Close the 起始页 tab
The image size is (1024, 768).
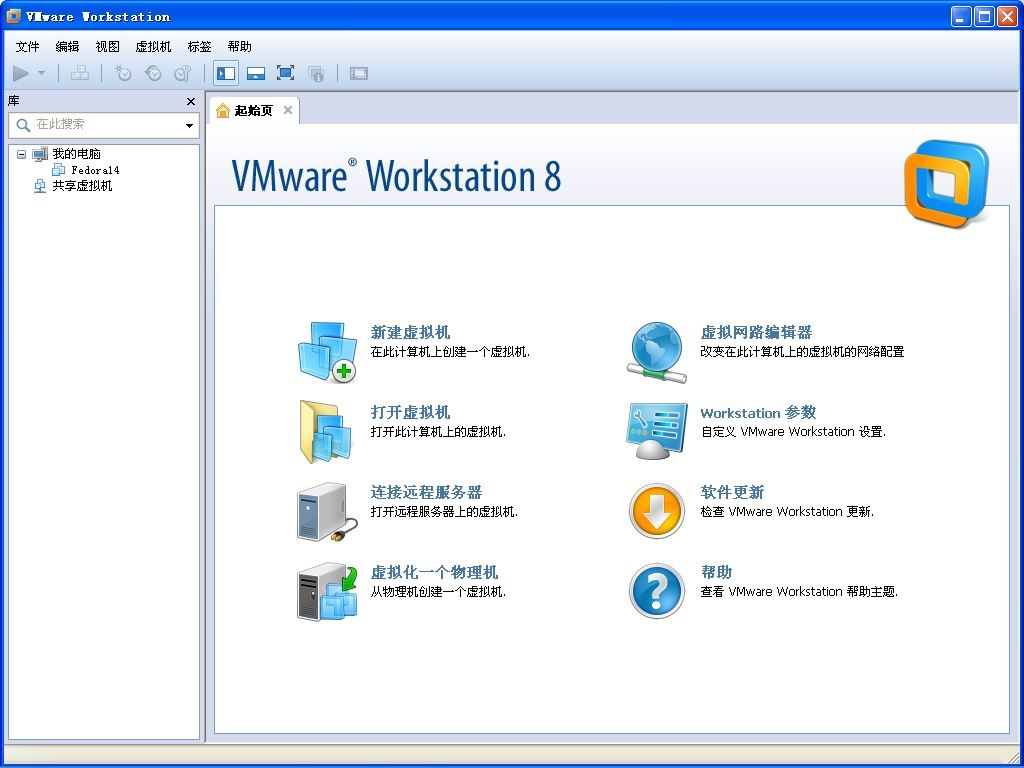[287, 110]
